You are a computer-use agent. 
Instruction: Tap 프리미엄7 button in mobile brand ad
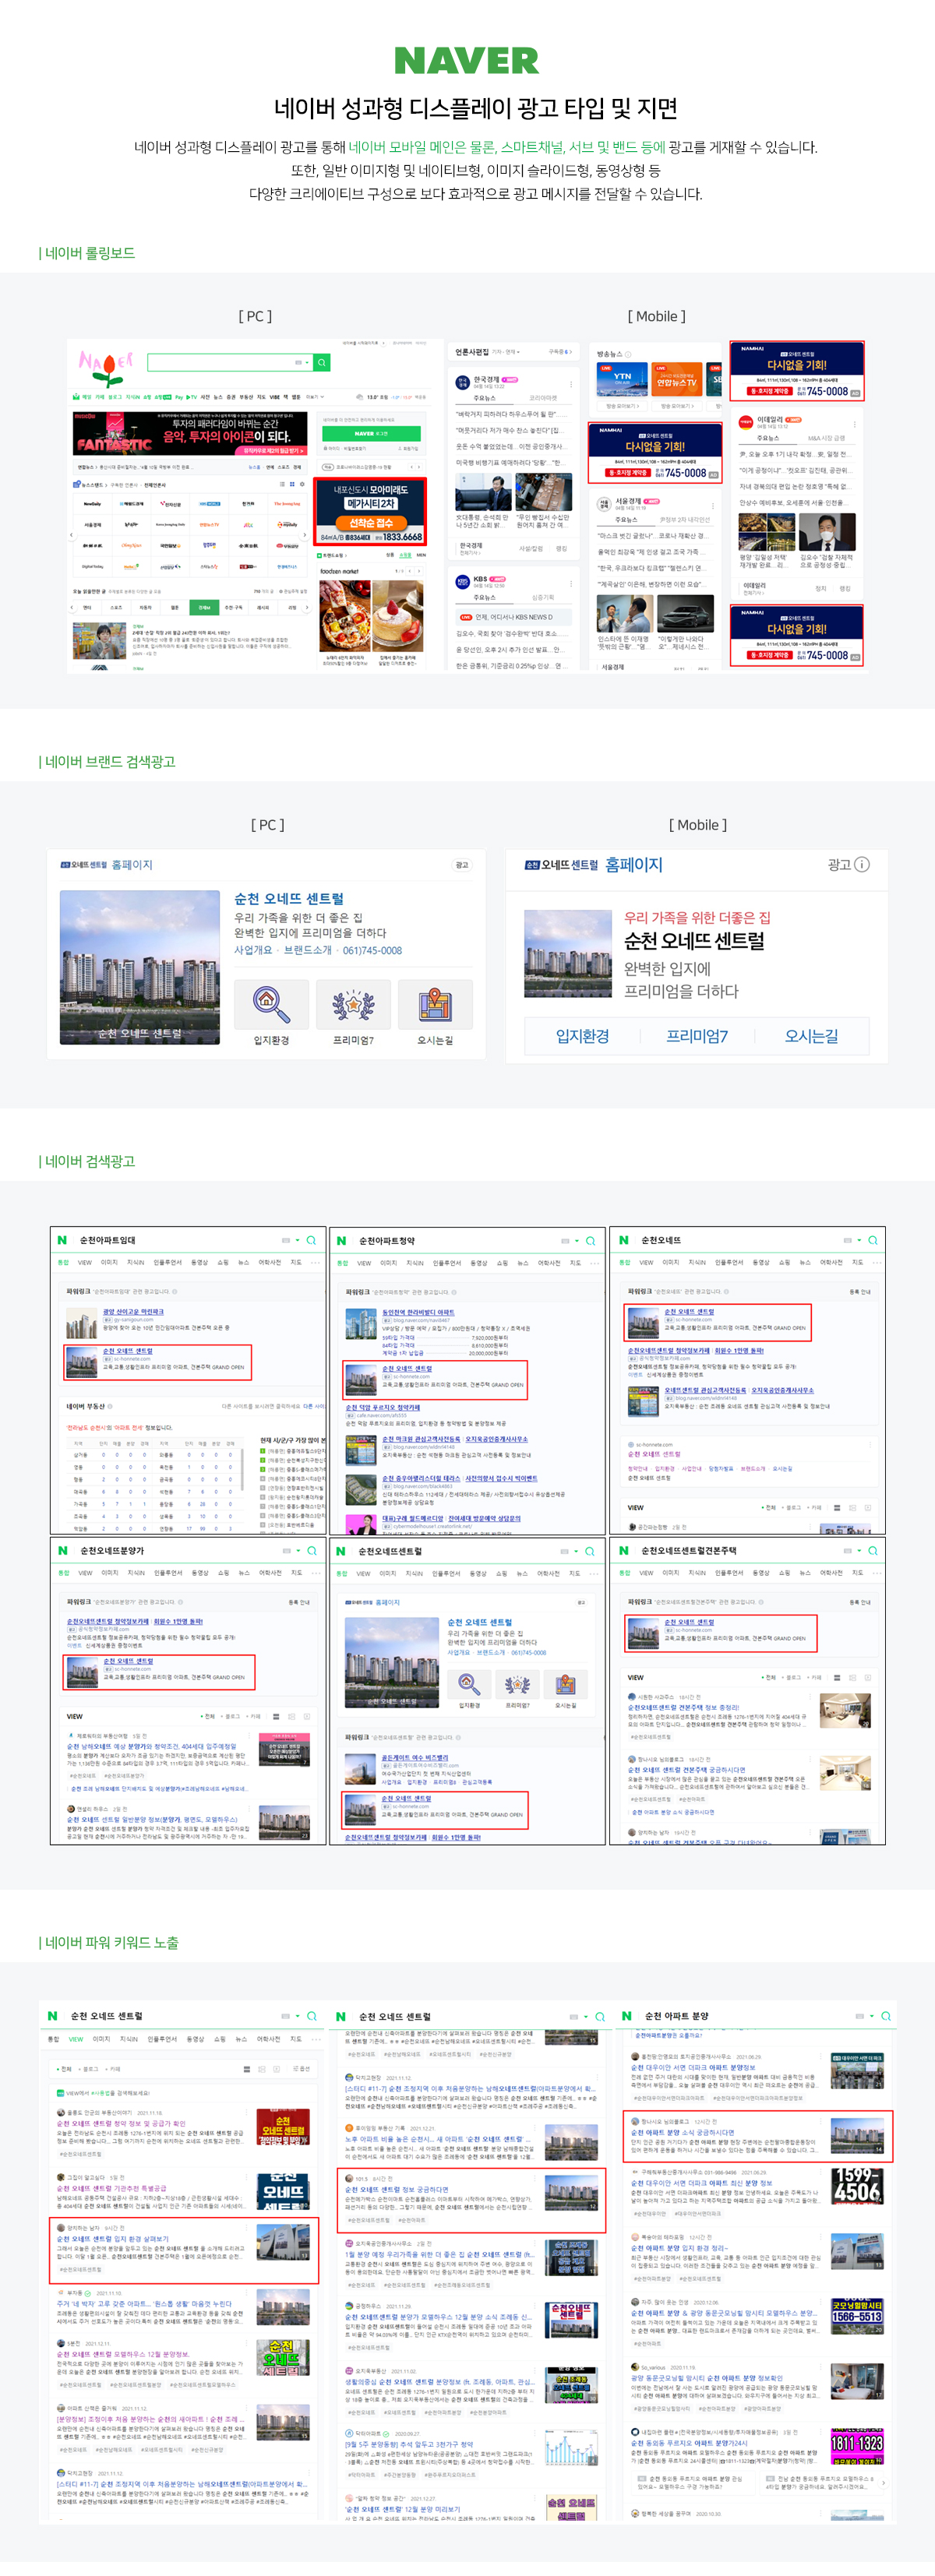[x=697, y=1036]
